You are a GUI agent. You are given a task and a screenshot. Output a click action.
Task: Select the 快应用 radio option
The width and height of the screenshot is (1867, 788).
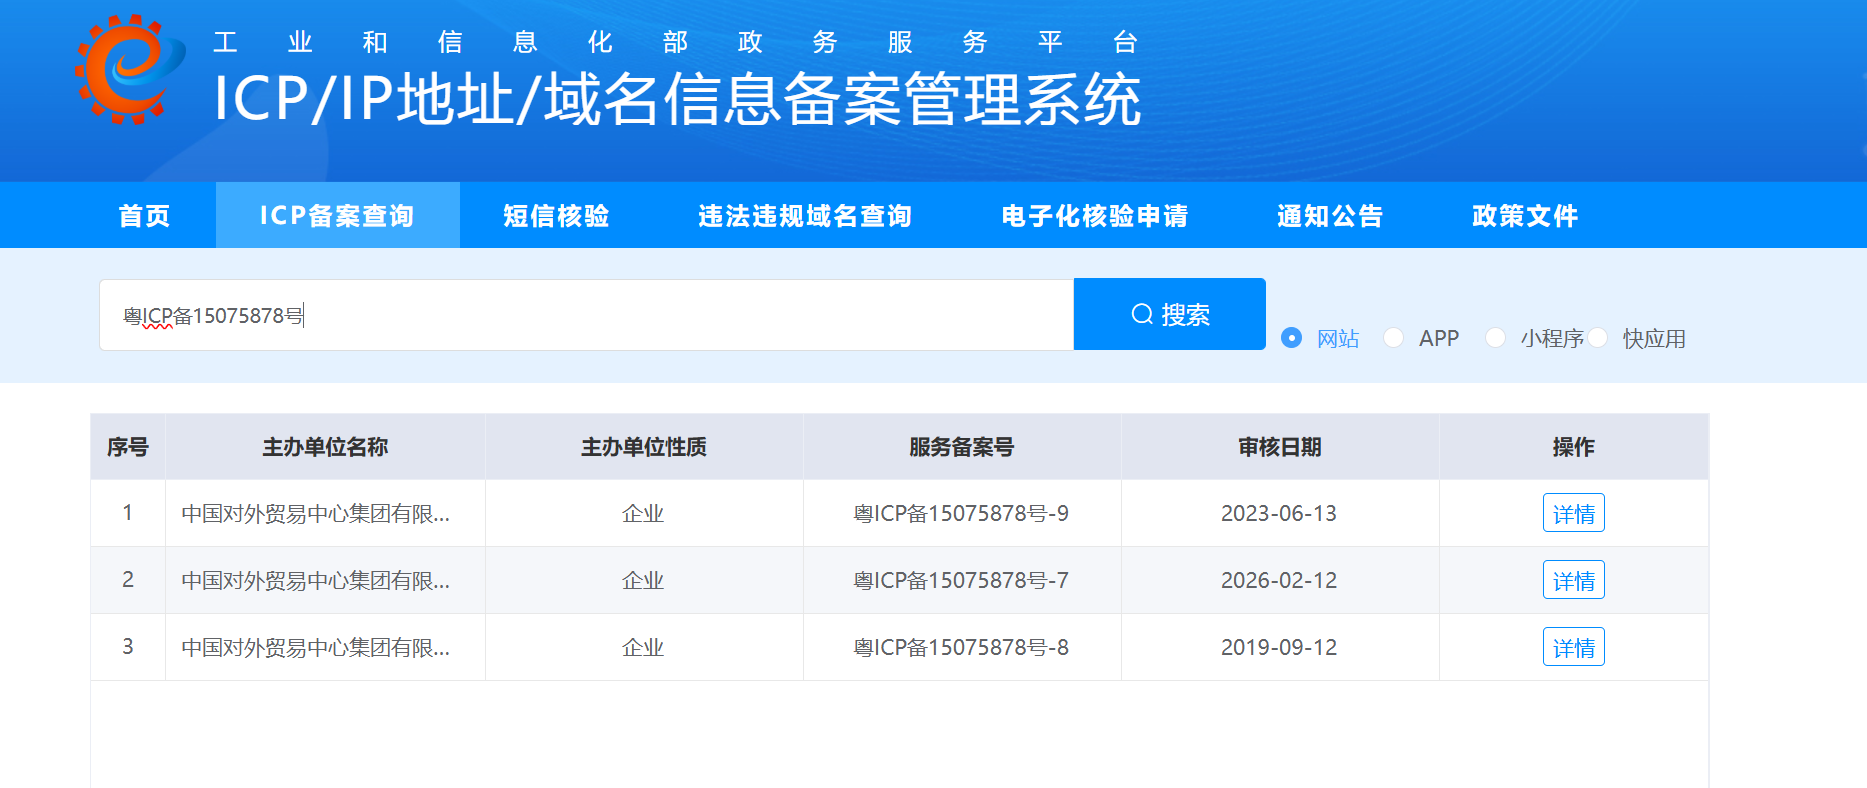coord(1637,338)
